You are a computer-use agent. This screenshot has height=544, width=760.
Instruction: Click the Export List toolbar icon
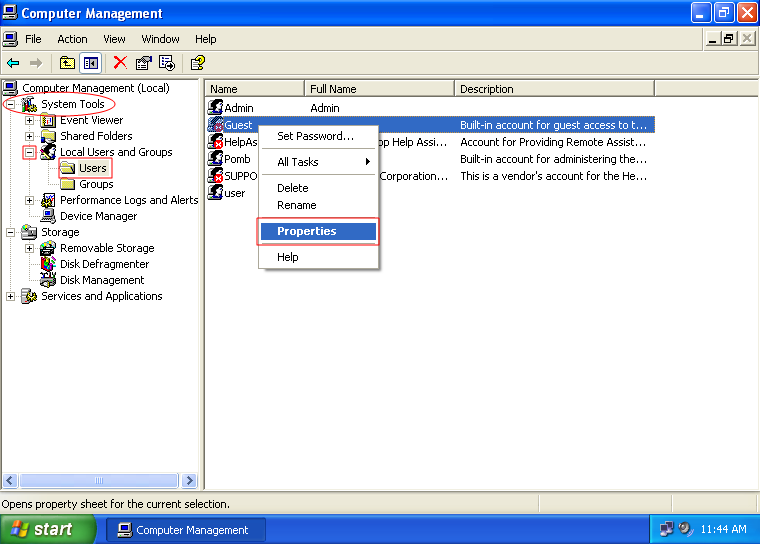pos(167,63)
